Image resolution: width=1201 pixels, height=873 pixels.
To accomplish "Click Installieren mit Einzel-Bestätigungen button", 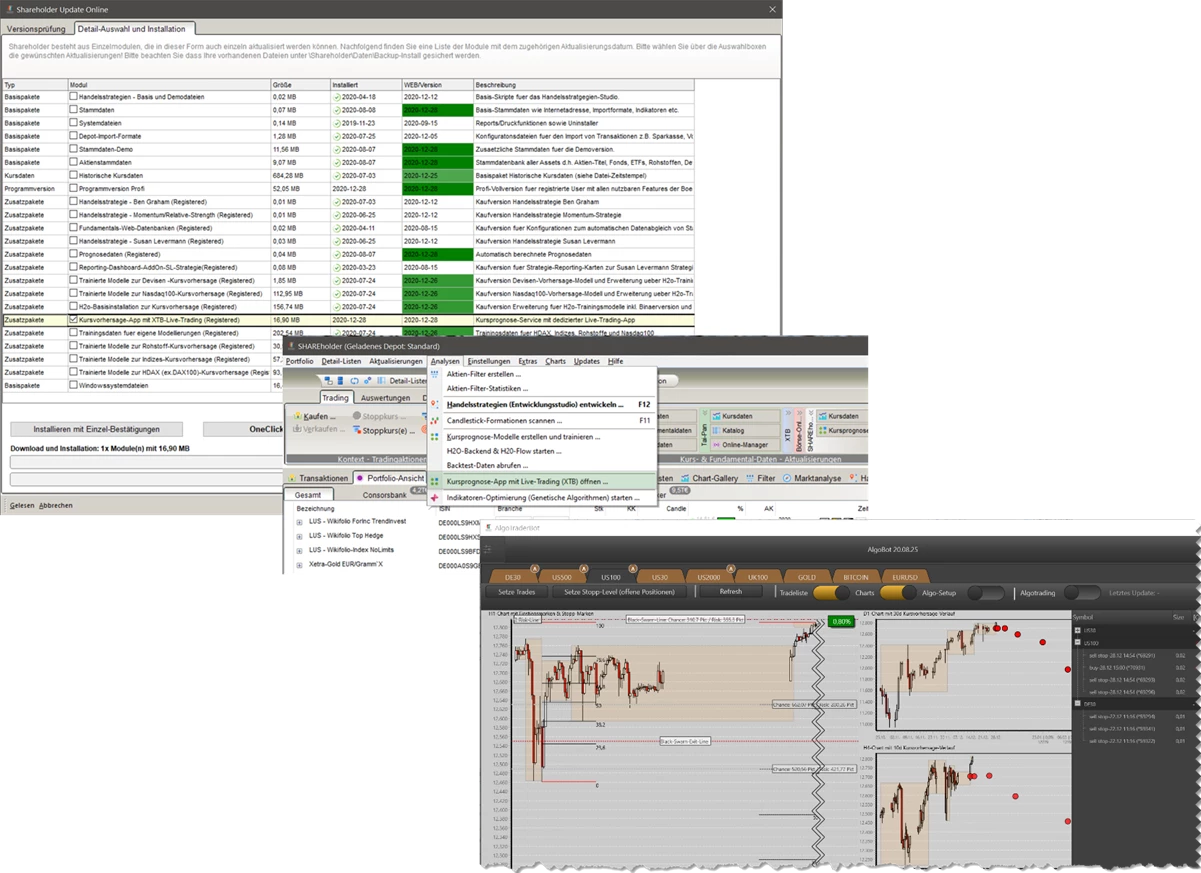I will pyautogui.click(x=96, y=429).
